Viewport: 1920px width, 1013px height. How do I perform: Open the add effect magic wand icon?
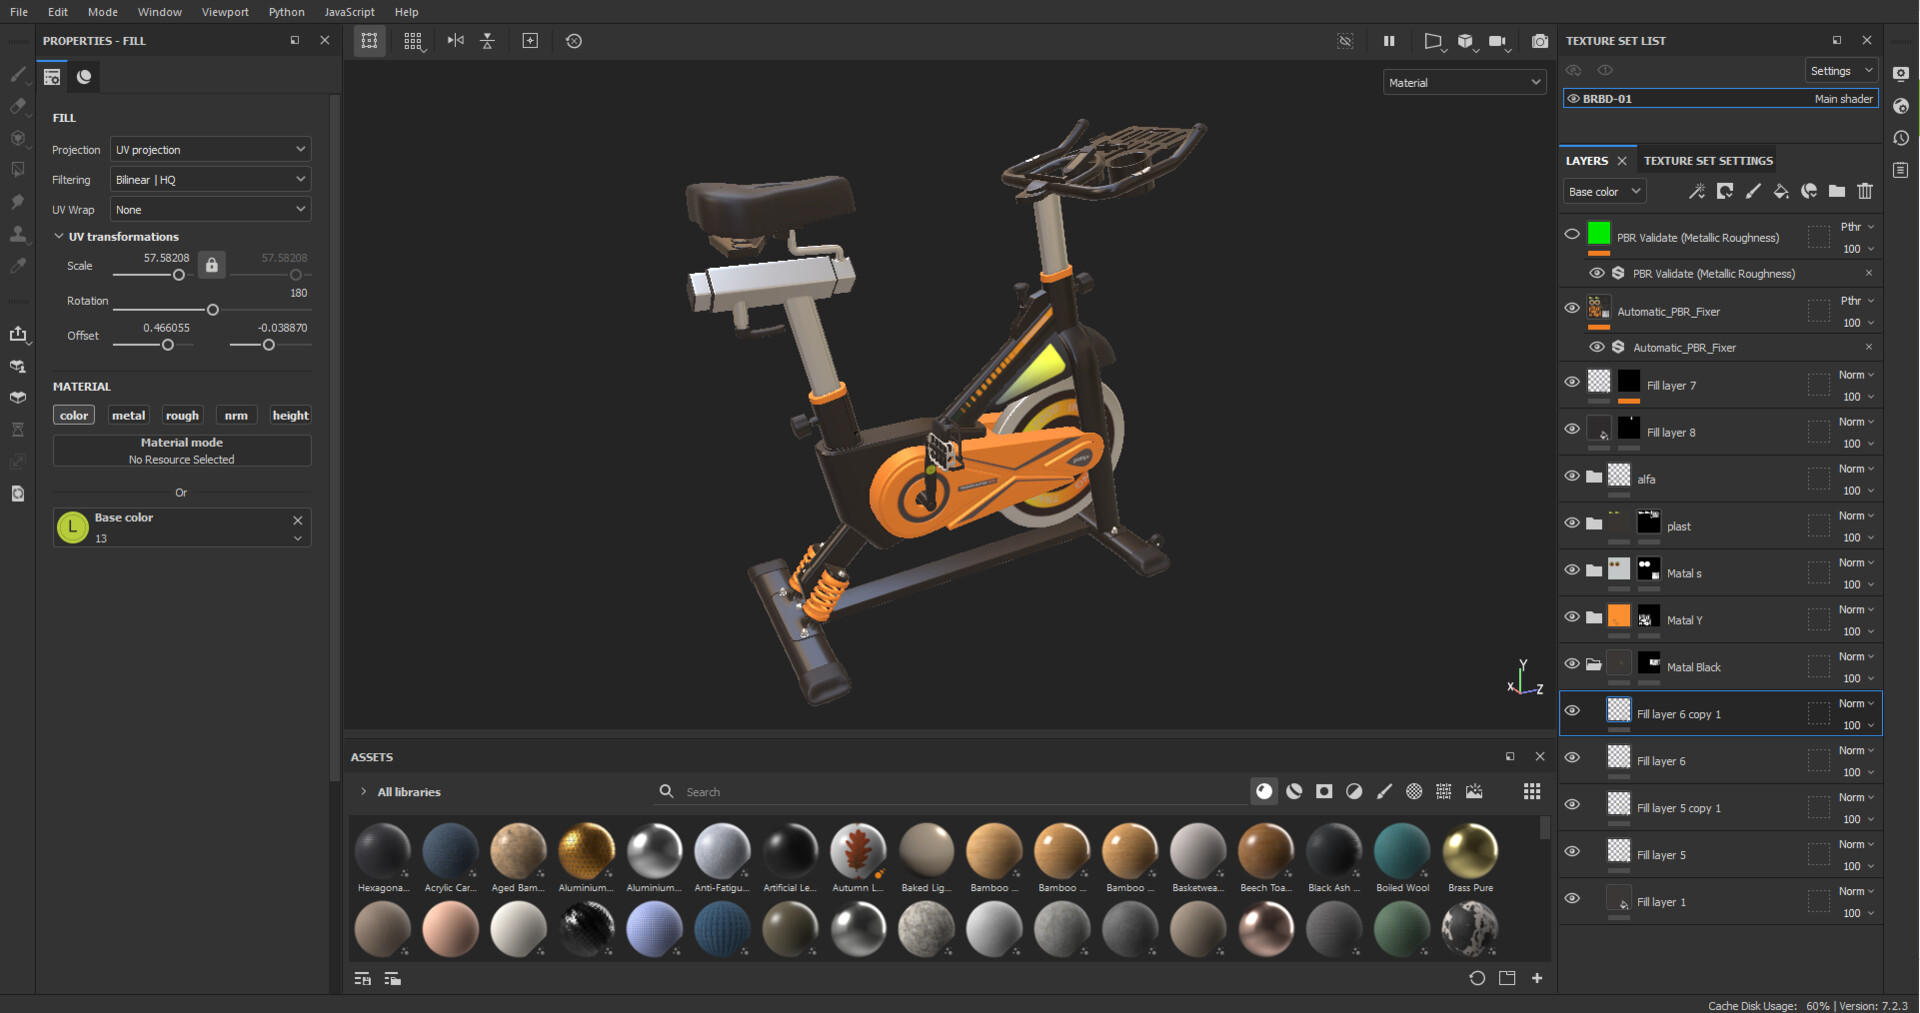(1696, 191)
